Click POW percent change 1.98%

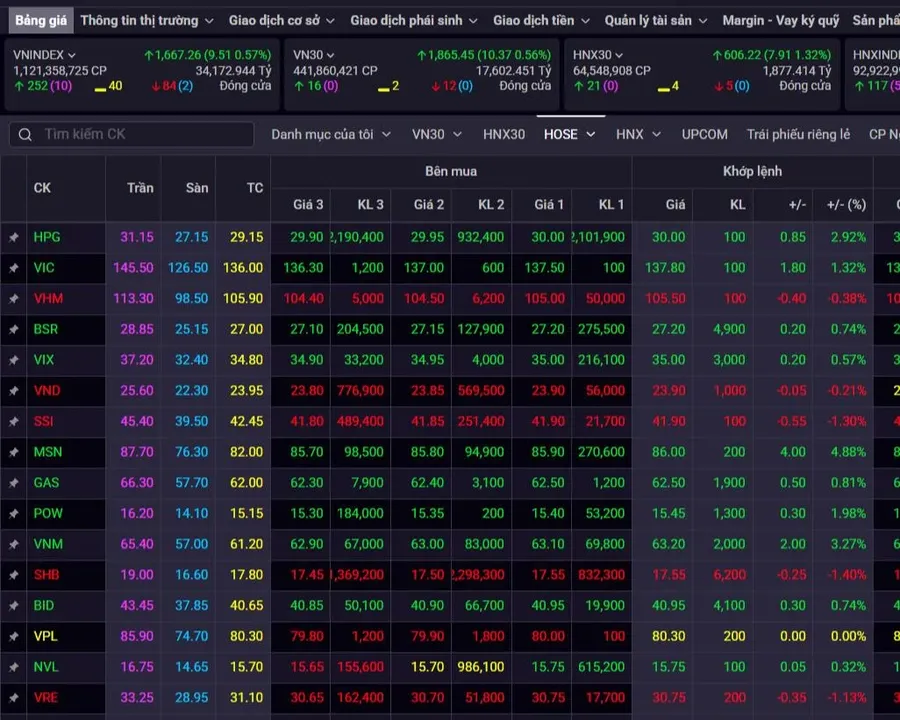pyautogui.click(x=848, y=513)
